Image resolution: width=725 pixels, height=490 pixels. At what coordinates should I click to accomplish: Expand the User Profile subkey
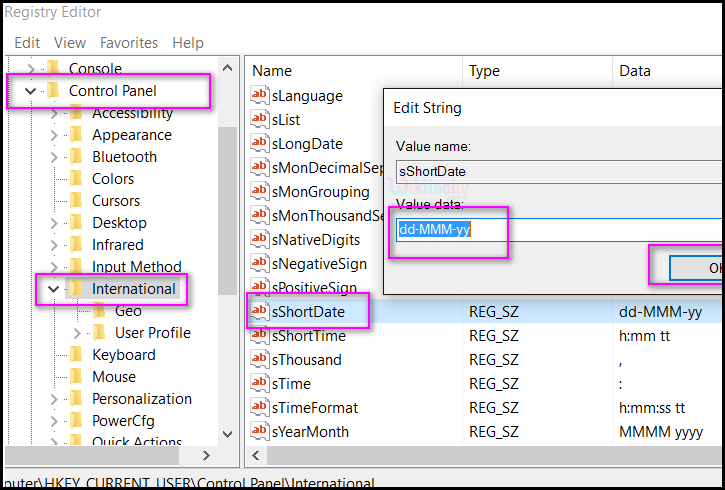(77, 333)
